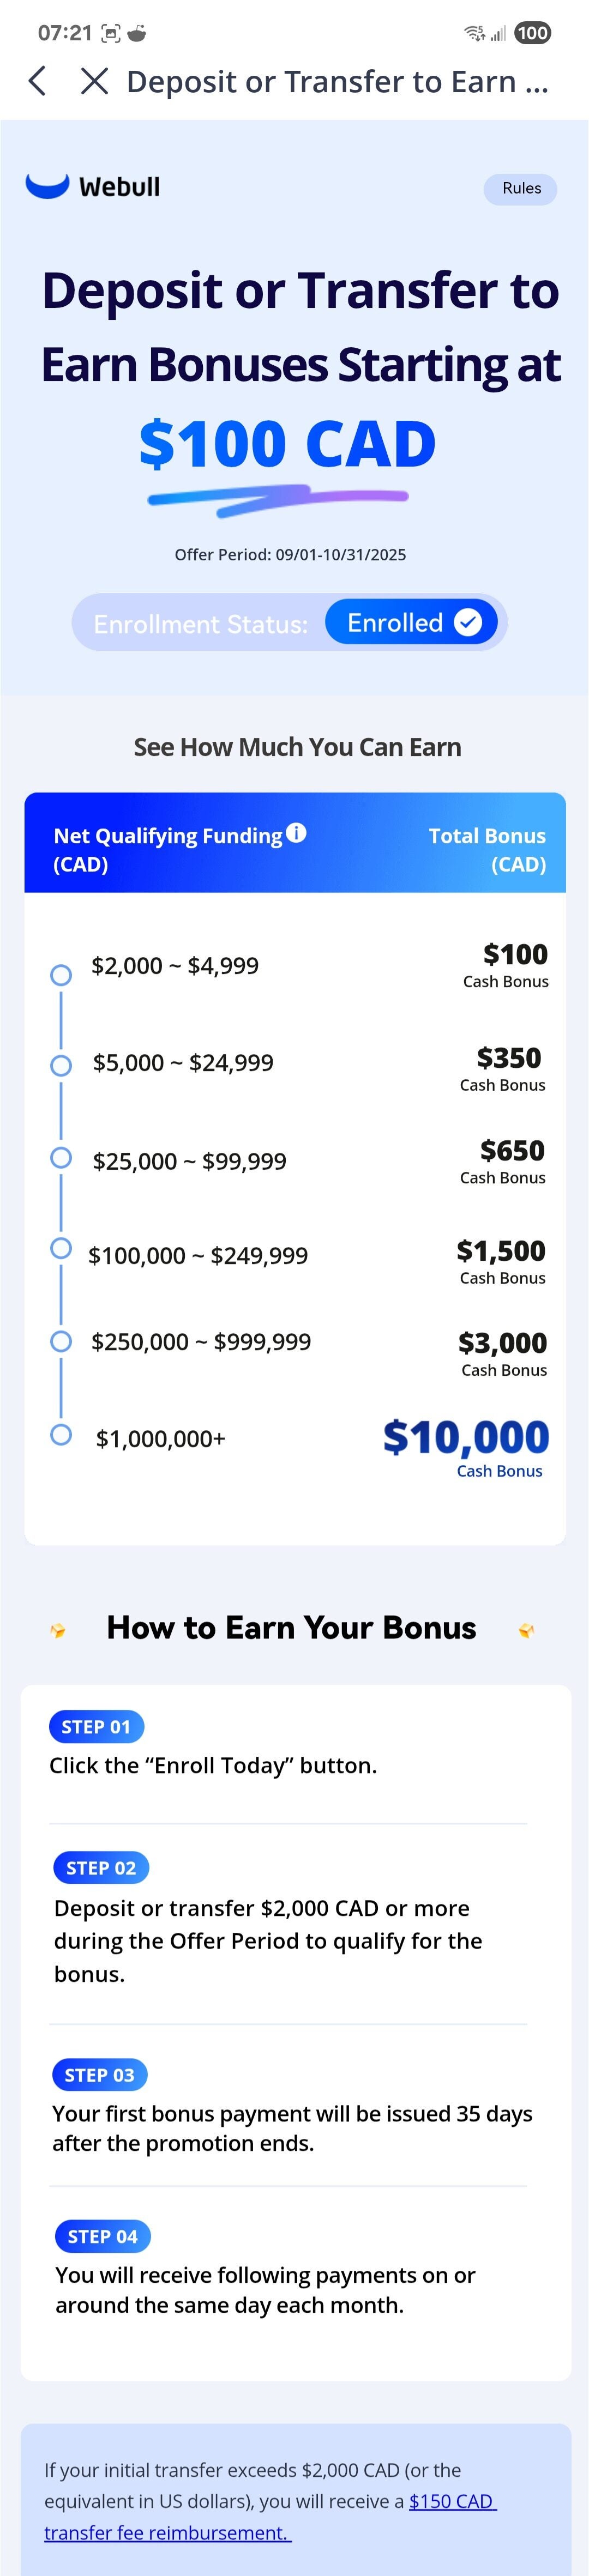Tap the Wi-Fi signal icon in status bar

474,33
